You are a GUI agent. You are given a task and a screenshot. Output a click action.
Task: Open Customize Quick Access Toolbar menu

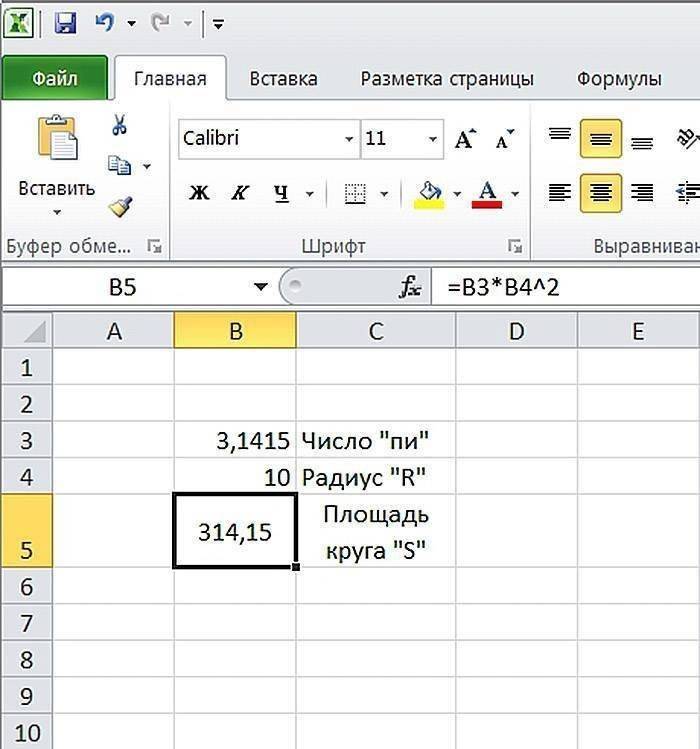coord(218,23)
